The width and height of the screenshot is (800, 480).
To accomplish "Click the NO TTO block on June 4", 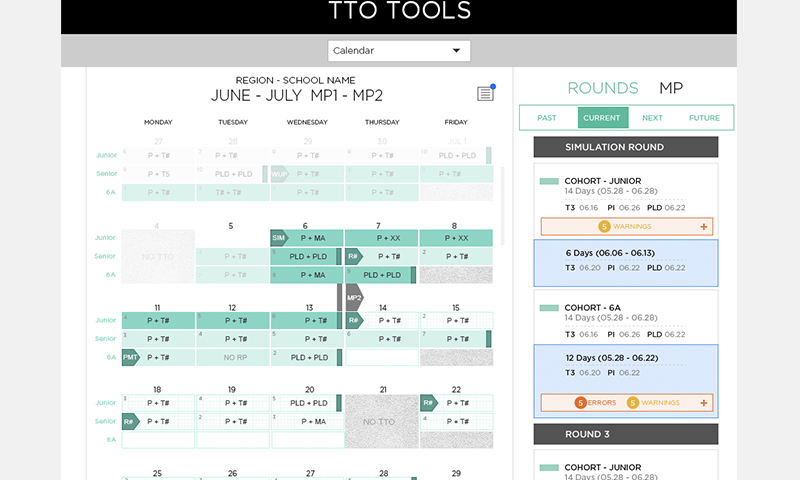I will (x=158, y=256).
